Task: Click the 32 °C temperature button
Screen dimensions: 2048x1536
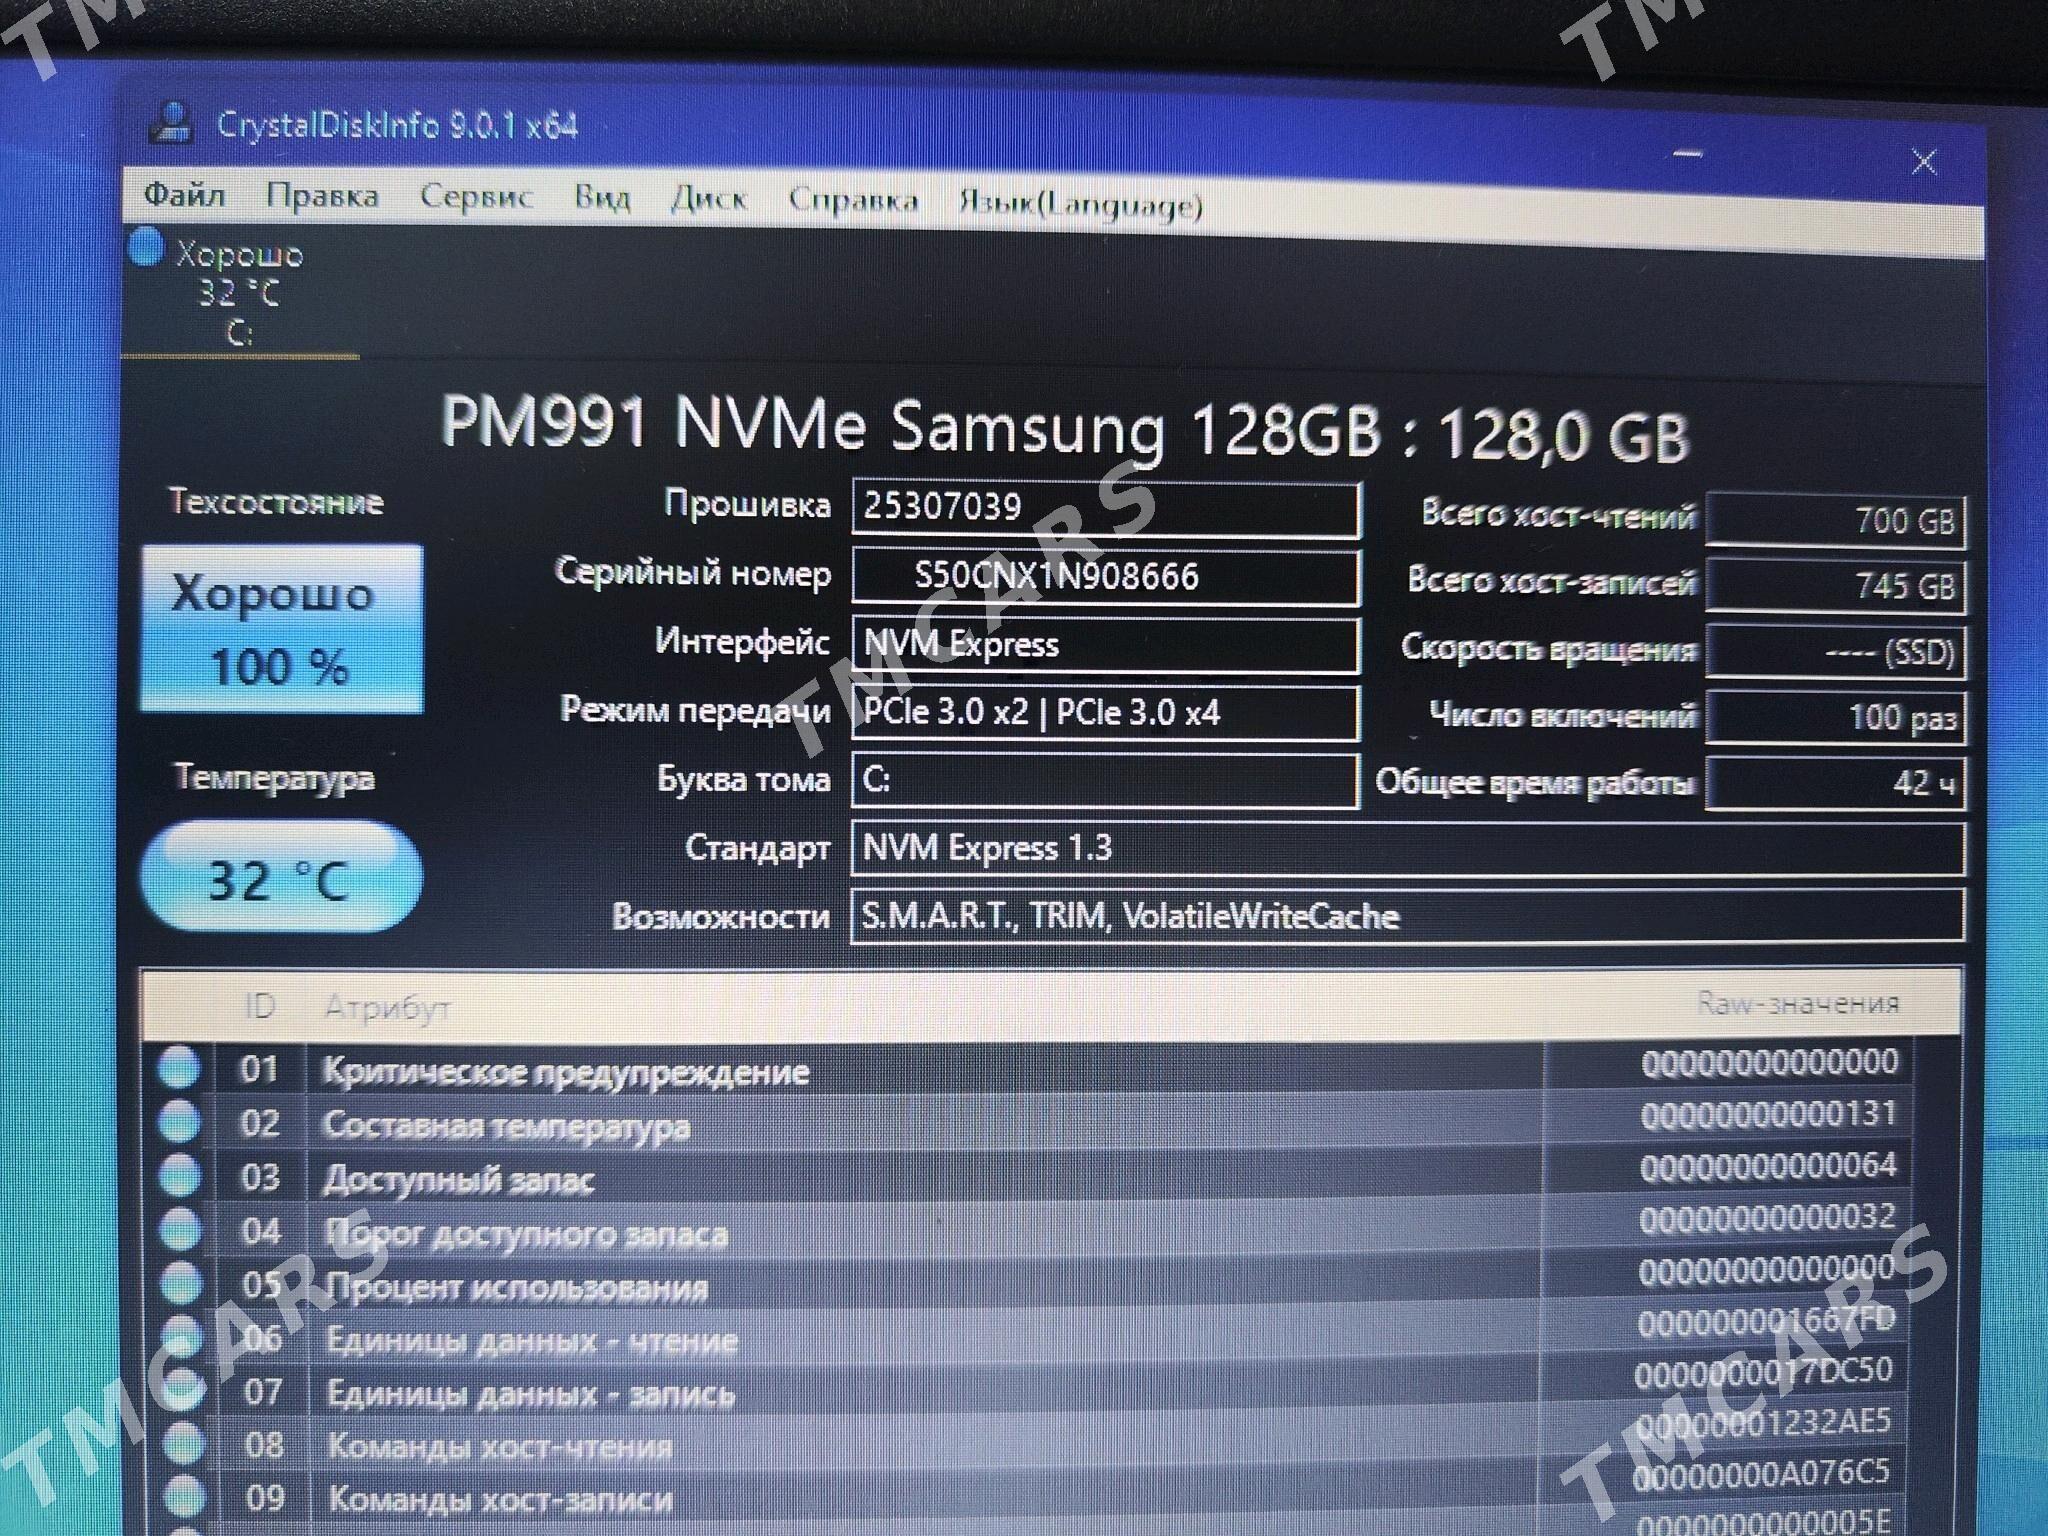Action: 281,878
